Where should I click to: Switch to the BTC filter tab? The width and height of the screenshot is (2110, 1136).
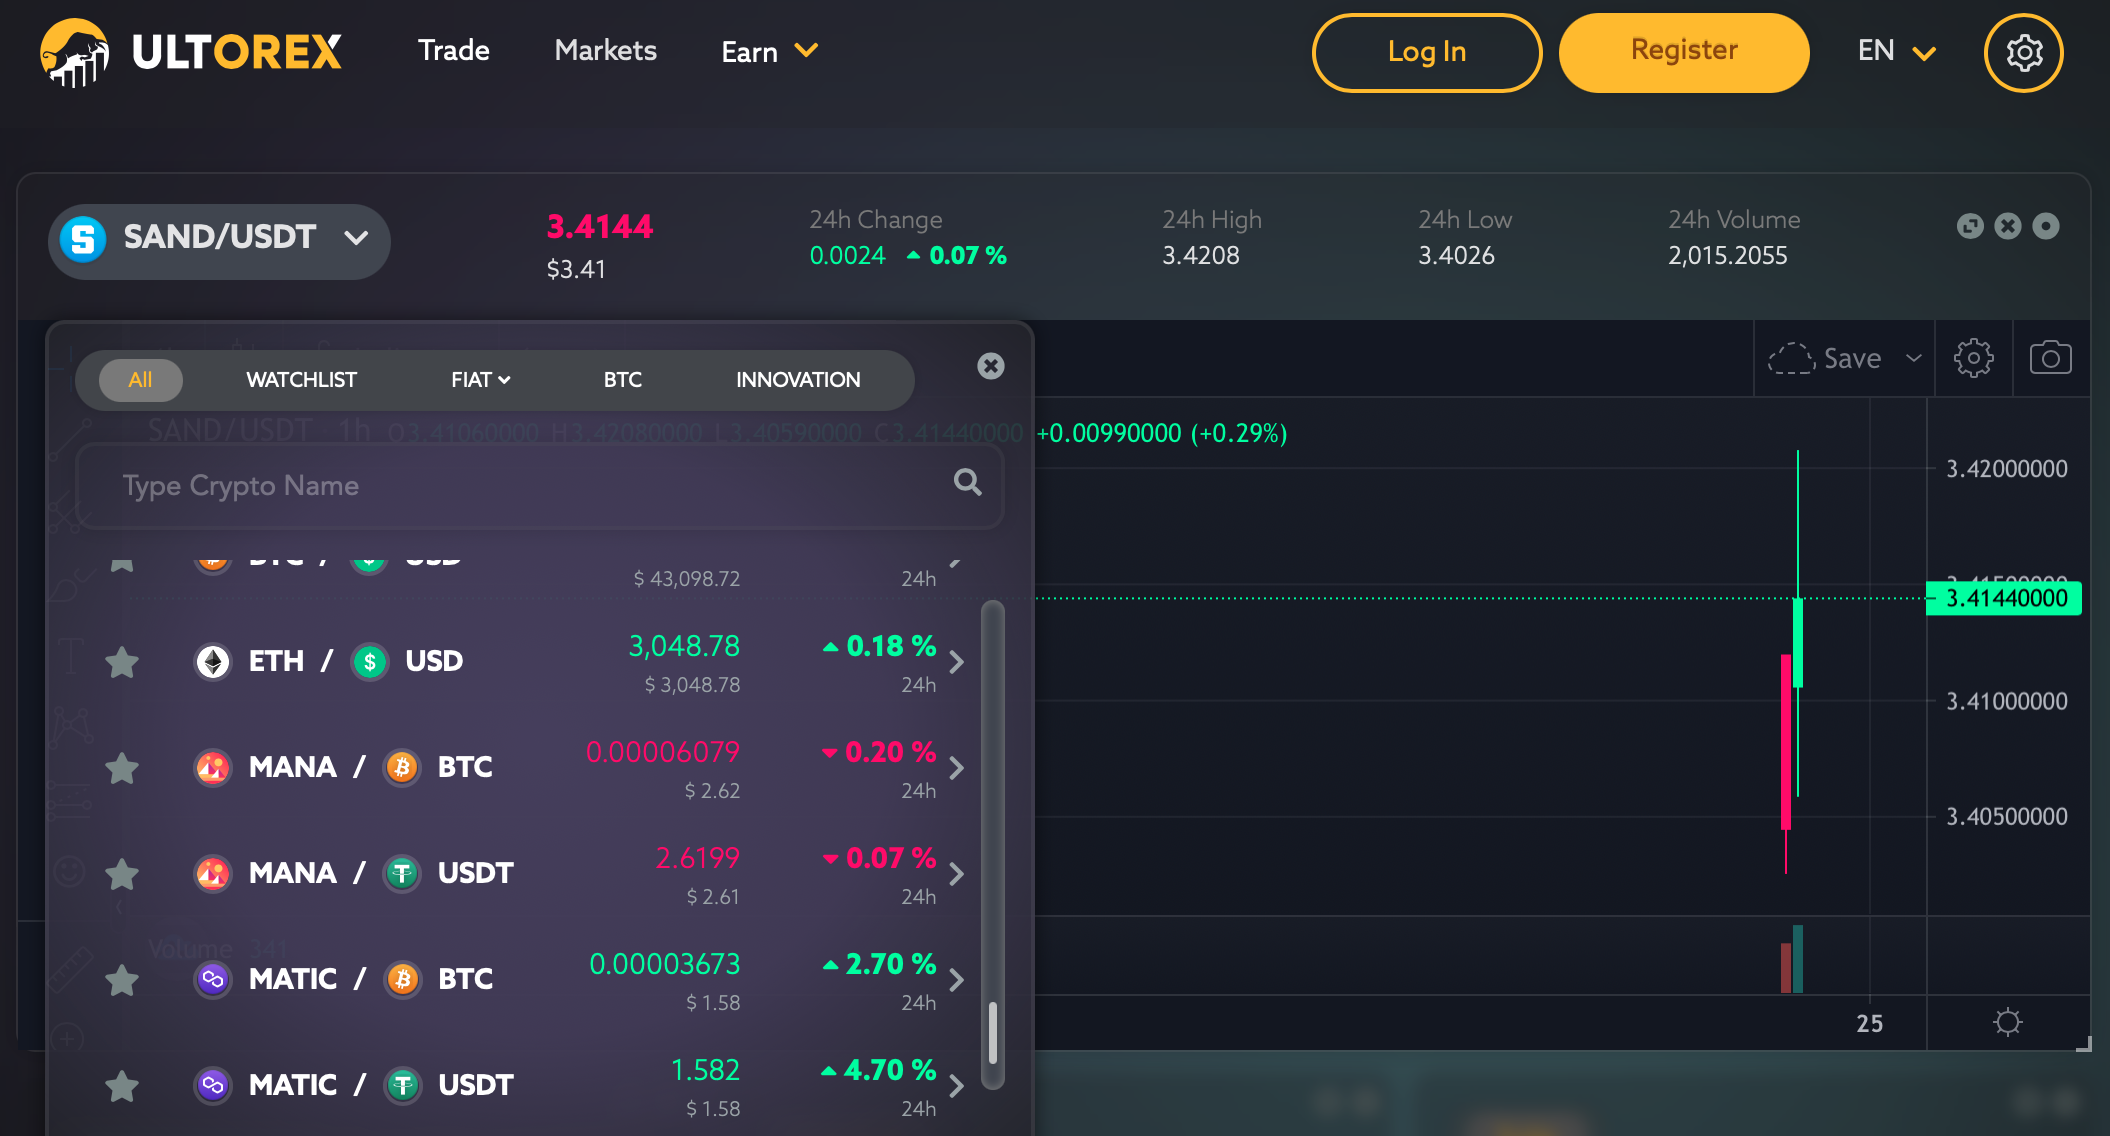tap(622, 380)
